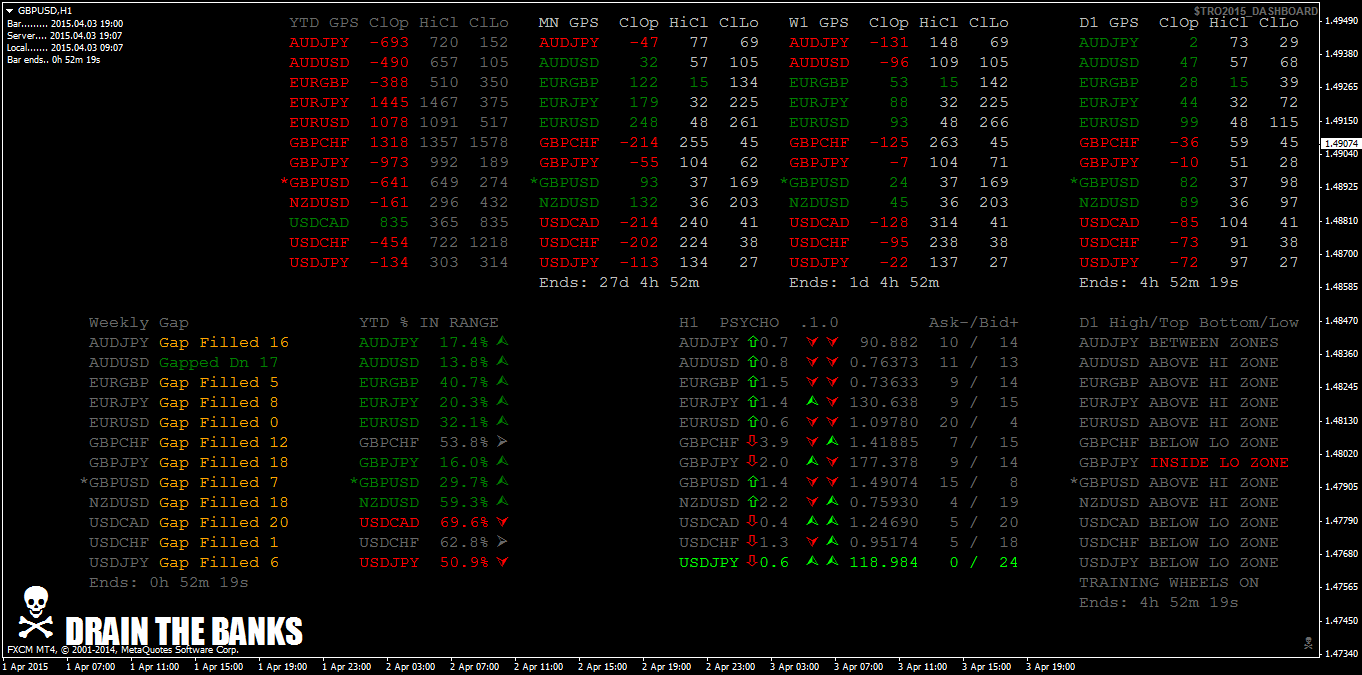Click the green up arrow next to AUDJPY 17.4%
This screenshot has width=1362, height=675.
[x=502, y=342]
